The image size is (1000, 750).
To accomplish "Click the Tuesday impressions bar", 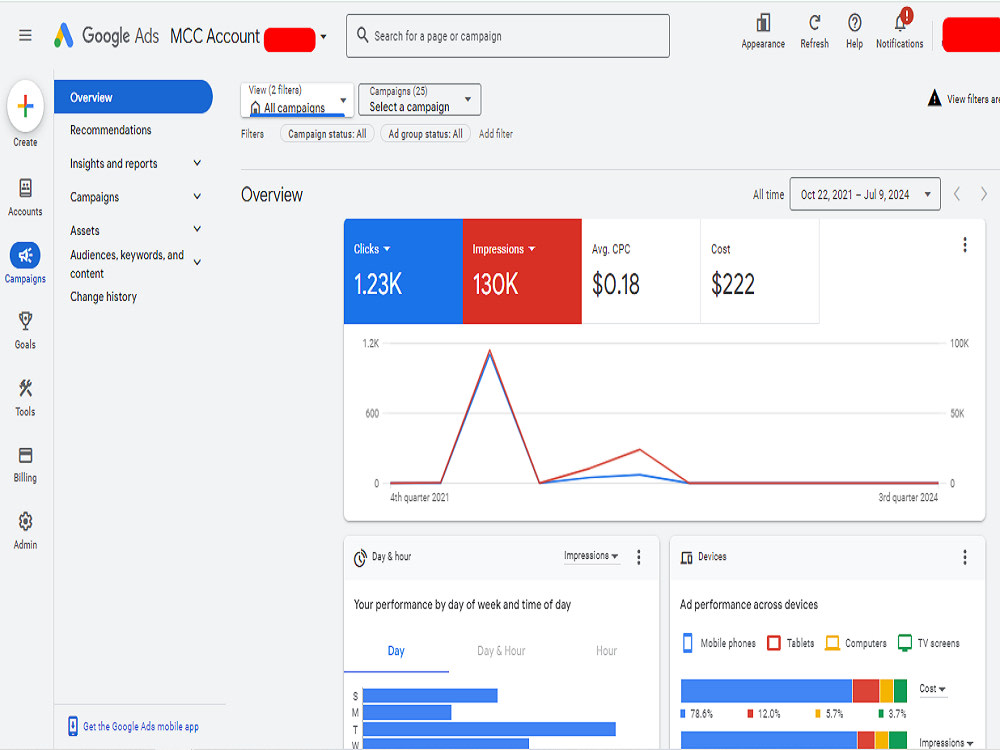I will (489, 728).
